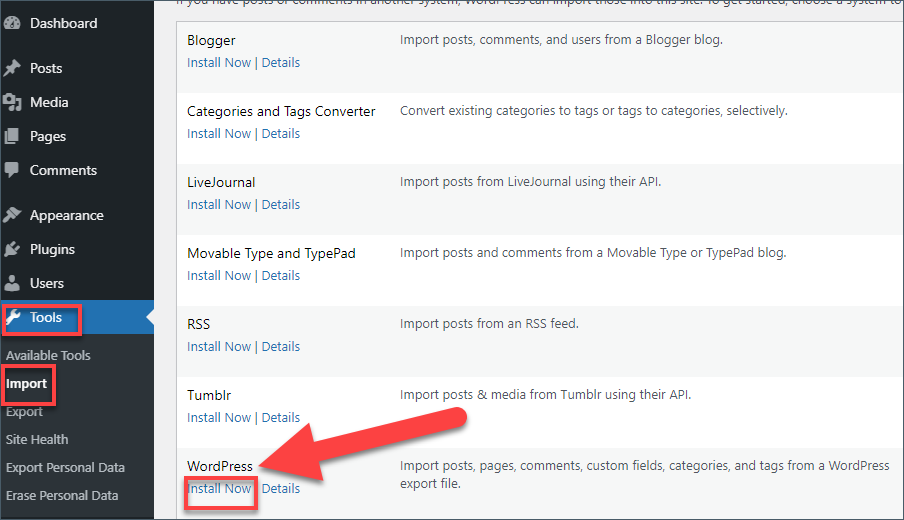
Task: Click the Tools wrench icon
Action: click(13, 317)
